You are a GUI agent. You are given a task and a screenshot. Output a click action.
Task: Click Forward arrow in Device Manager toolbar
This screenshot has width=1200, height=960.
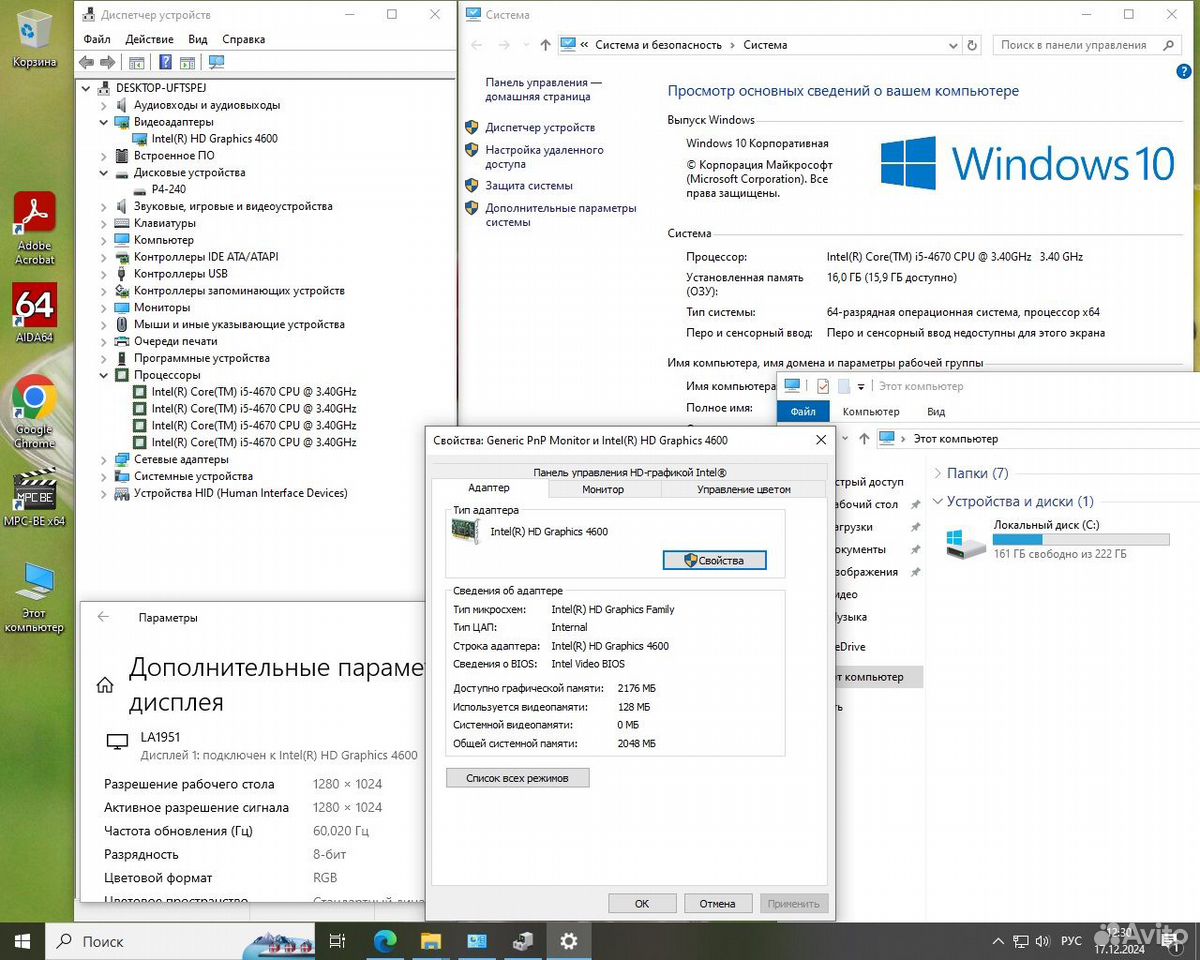coord(108,62)
